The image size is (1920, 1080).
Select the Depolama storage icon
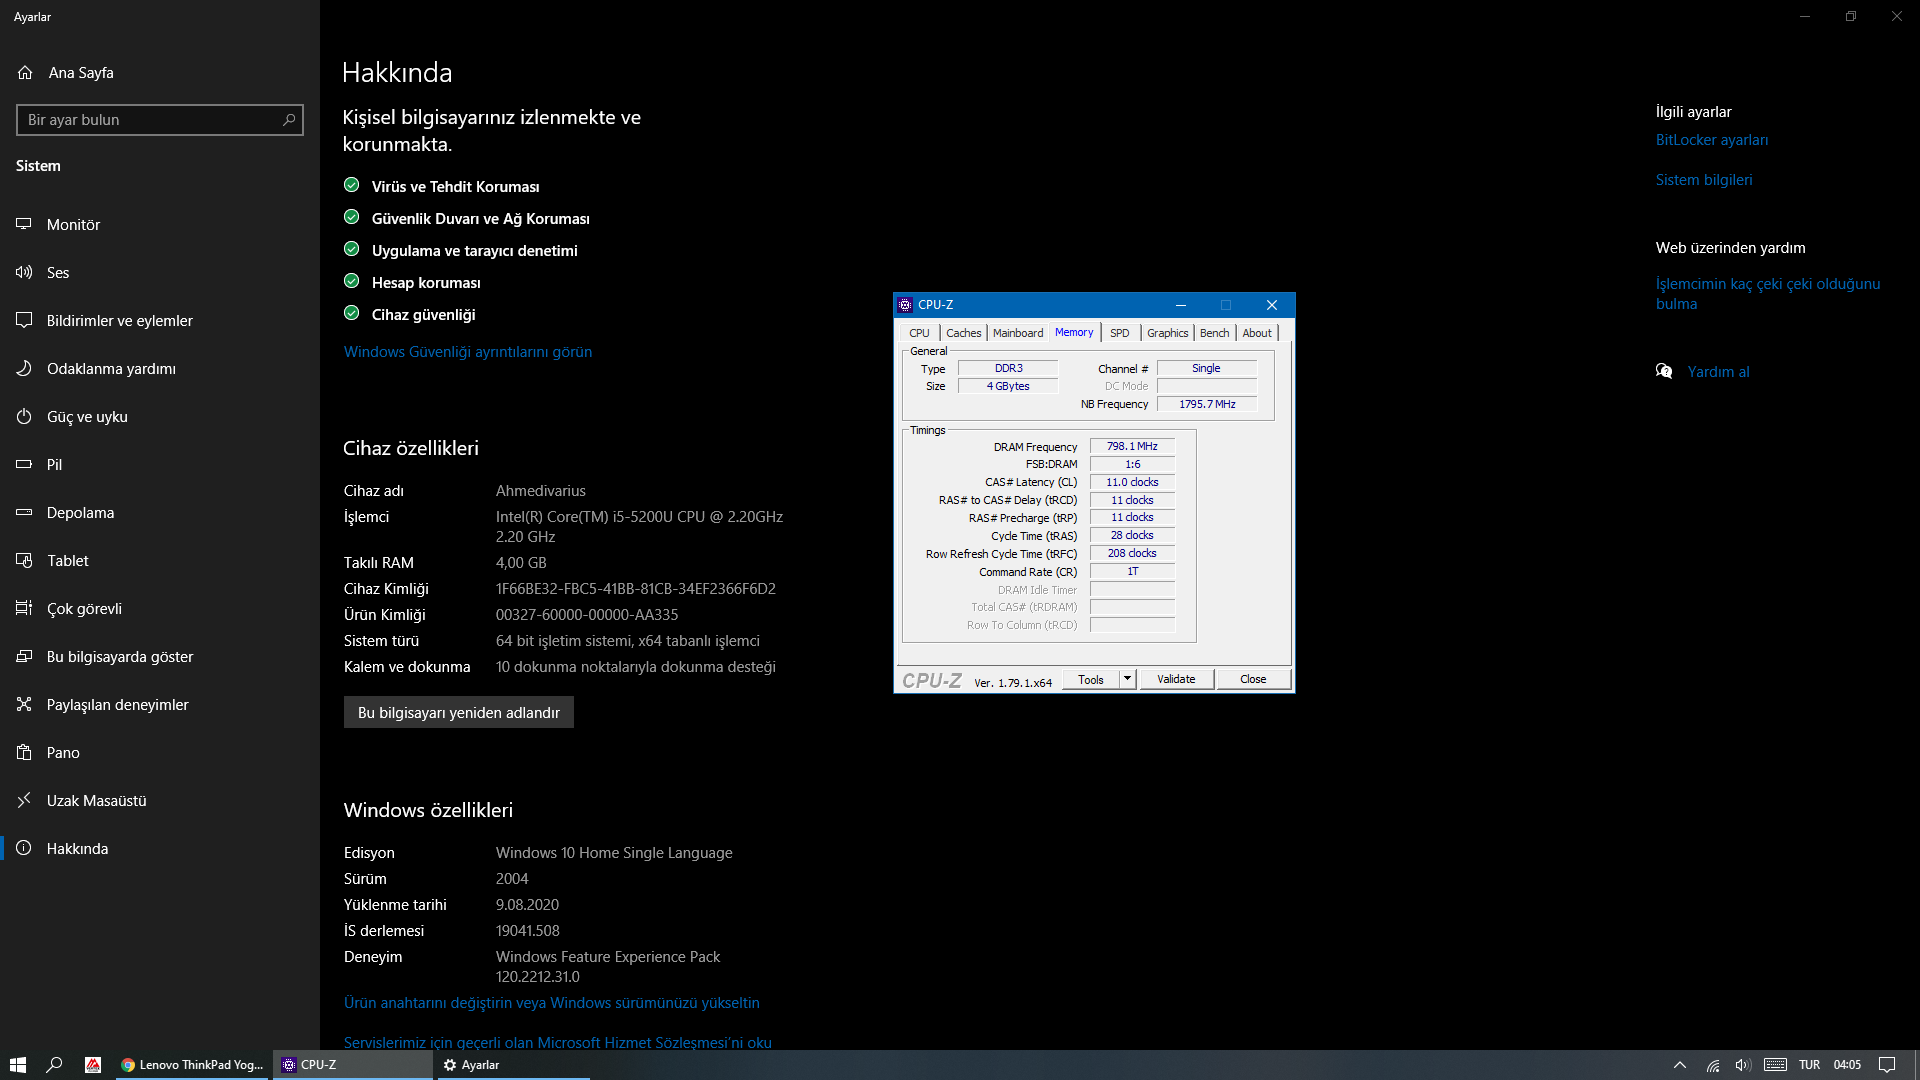pos(24,513)
